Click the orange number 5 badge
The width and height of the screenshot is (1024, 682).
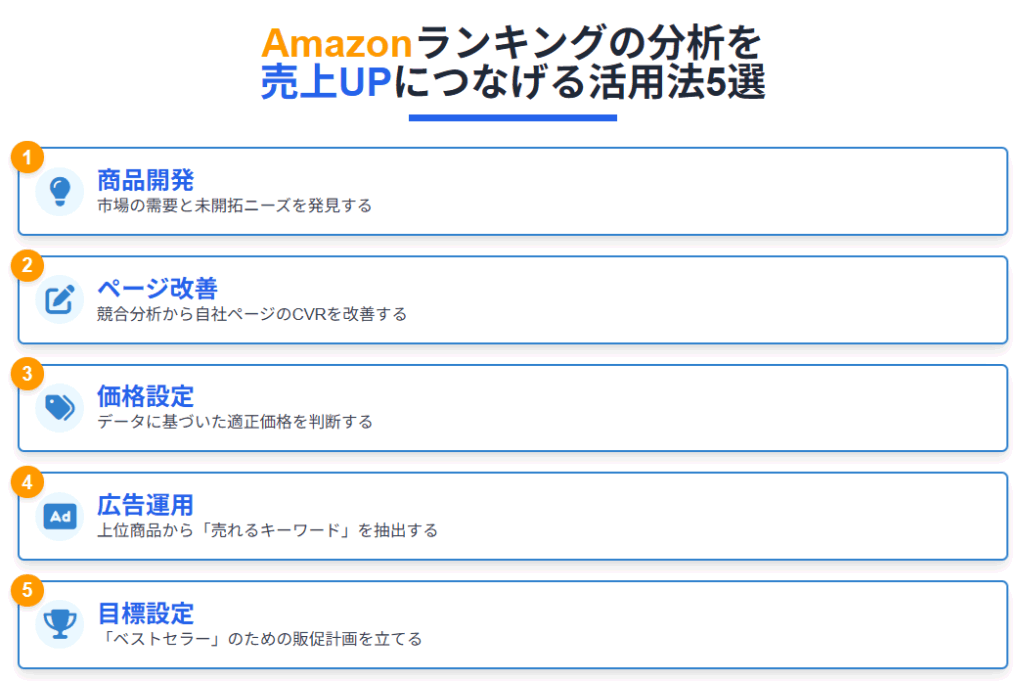click(27, 590)
